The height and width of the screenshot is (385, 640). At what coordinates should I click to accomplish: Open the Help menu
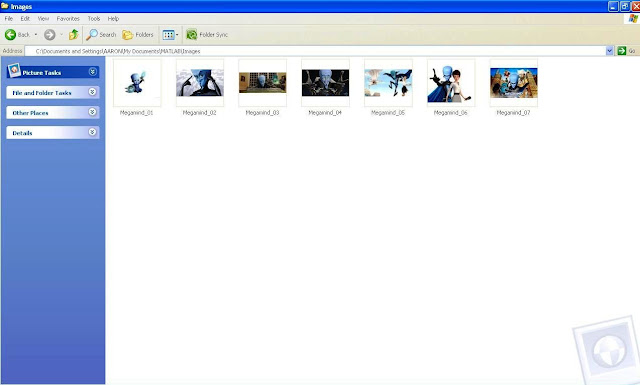(x=113, y=19)
